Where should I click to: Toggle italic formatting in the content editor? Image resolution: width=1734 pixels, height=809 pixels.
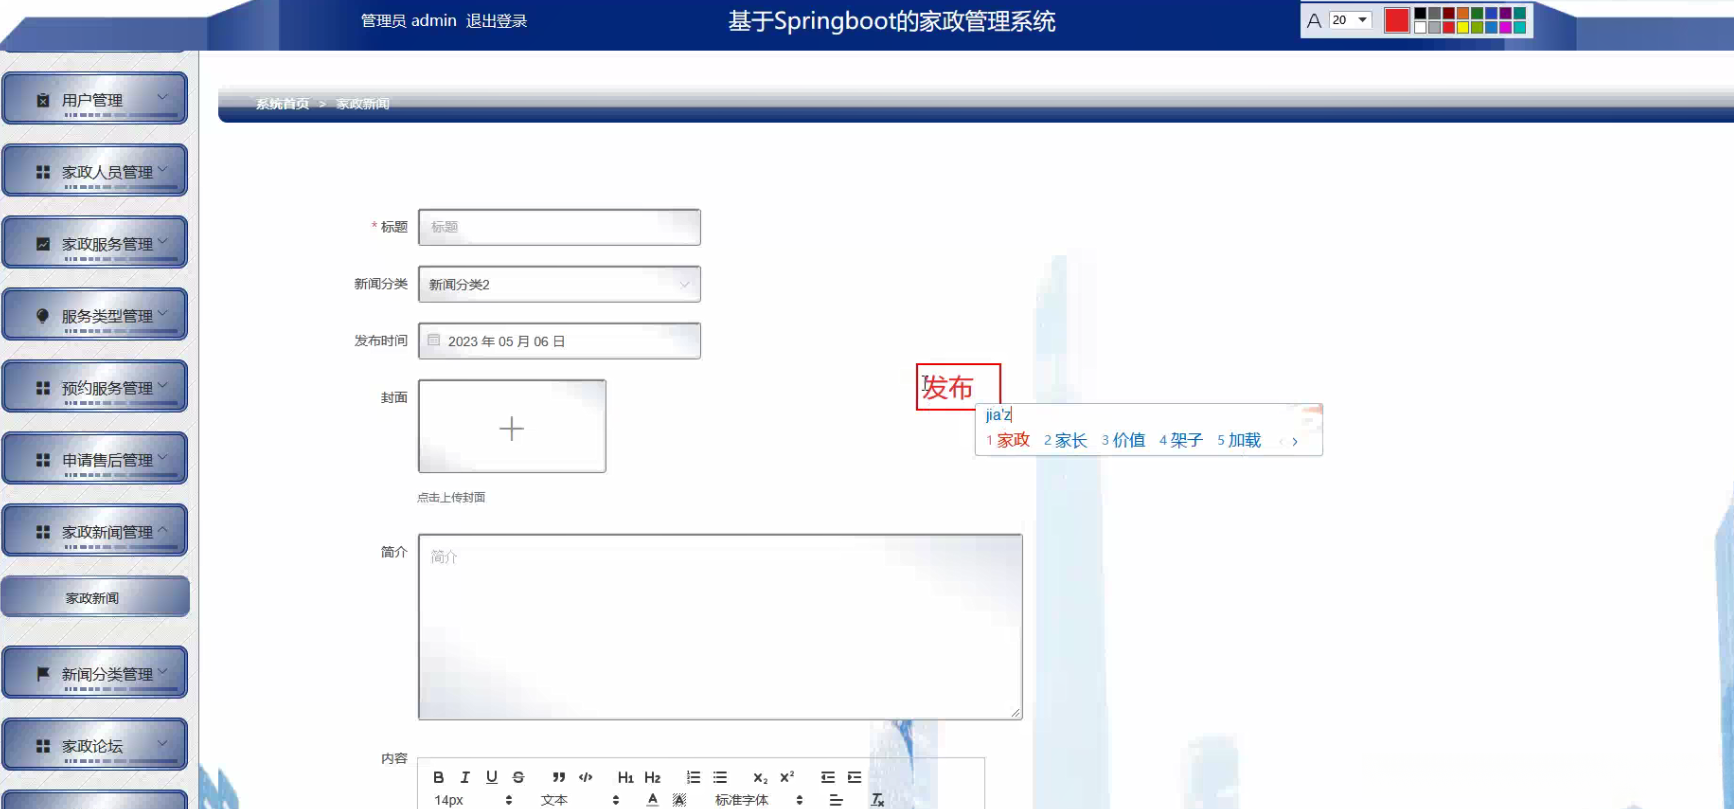coord(465,777)
